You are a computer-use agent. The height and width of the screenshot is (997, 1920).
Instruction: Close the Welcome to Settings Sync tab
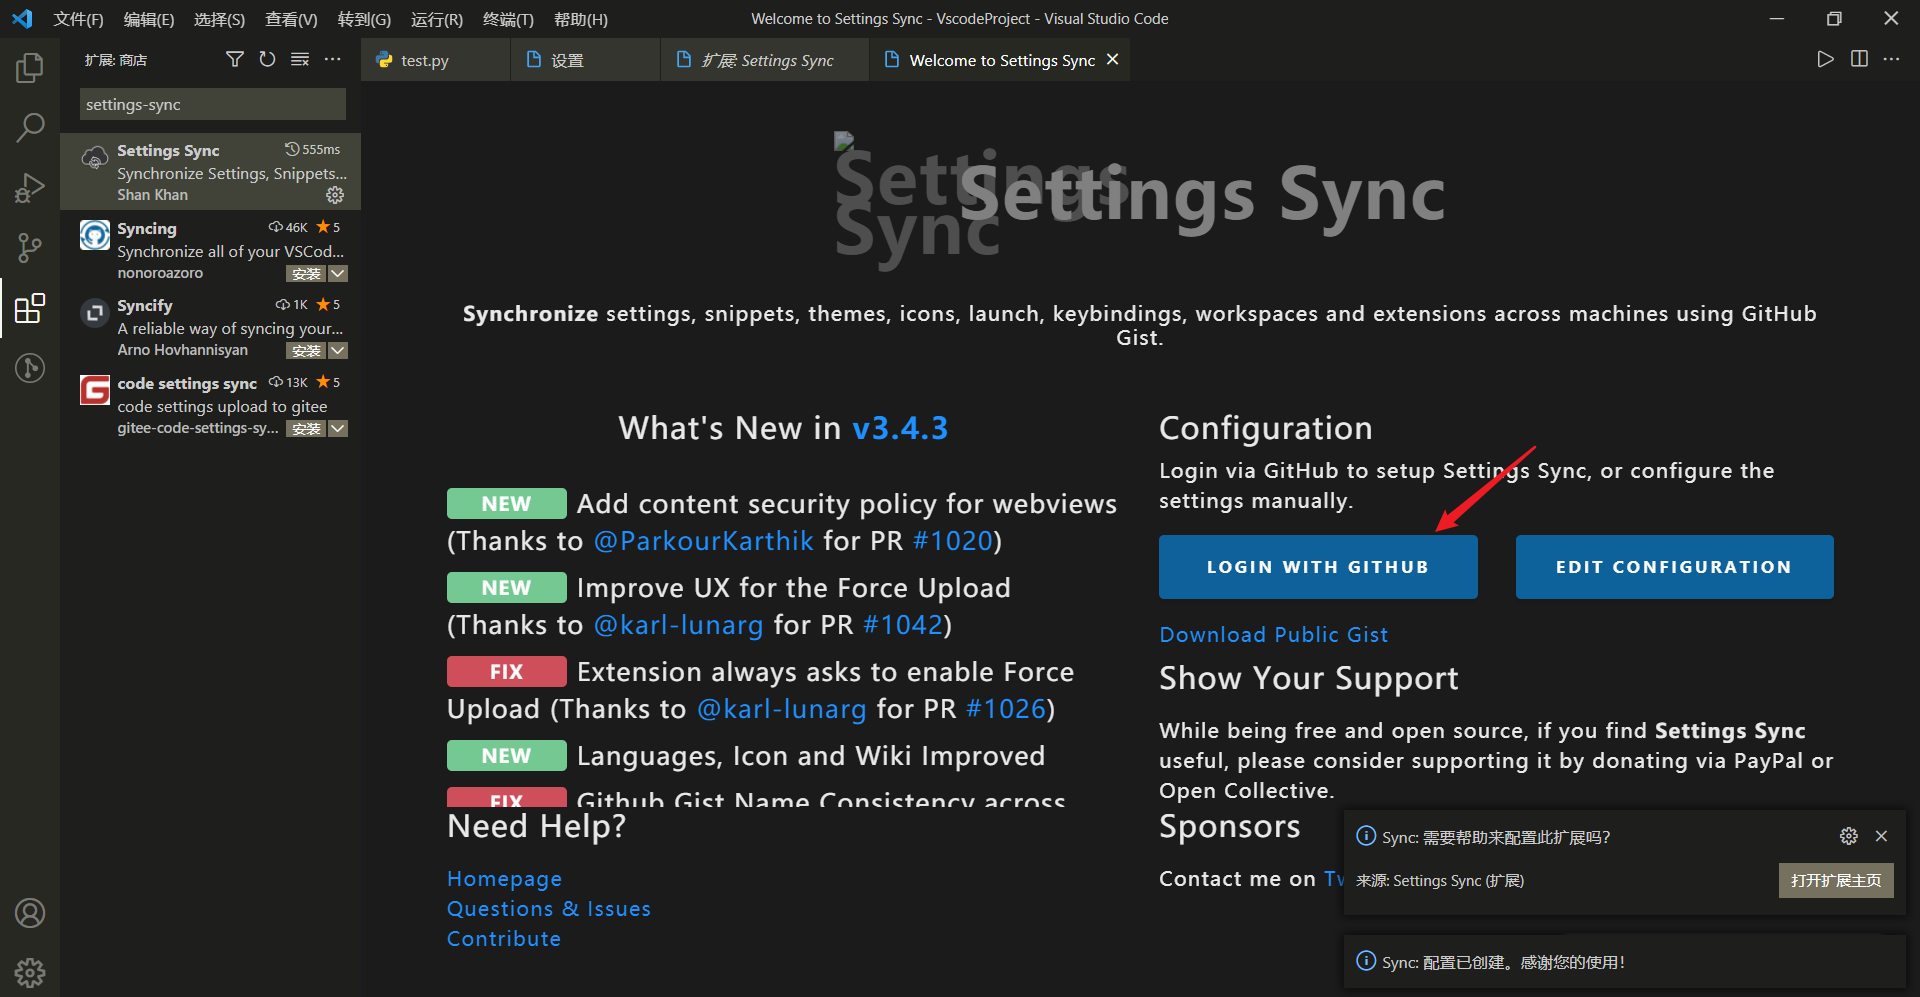pos(1112,60)
